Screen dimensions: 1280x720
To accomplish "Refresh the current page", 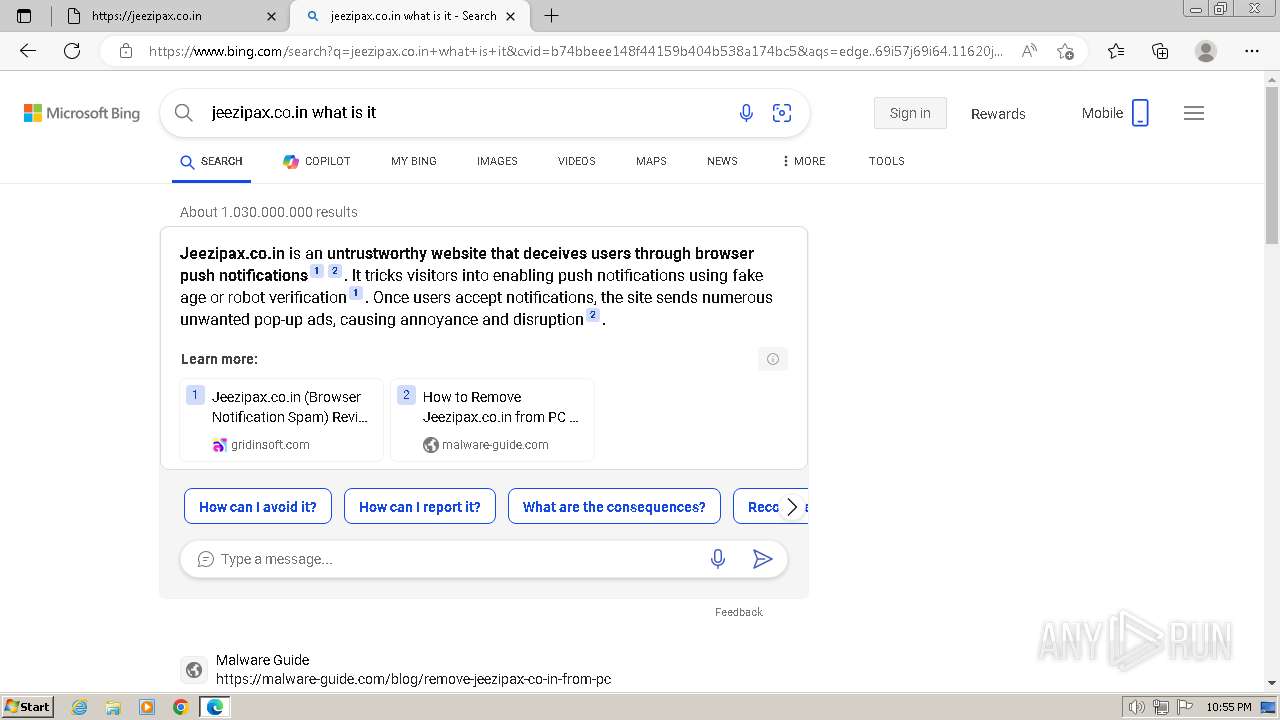I will (x=72, y=51).
